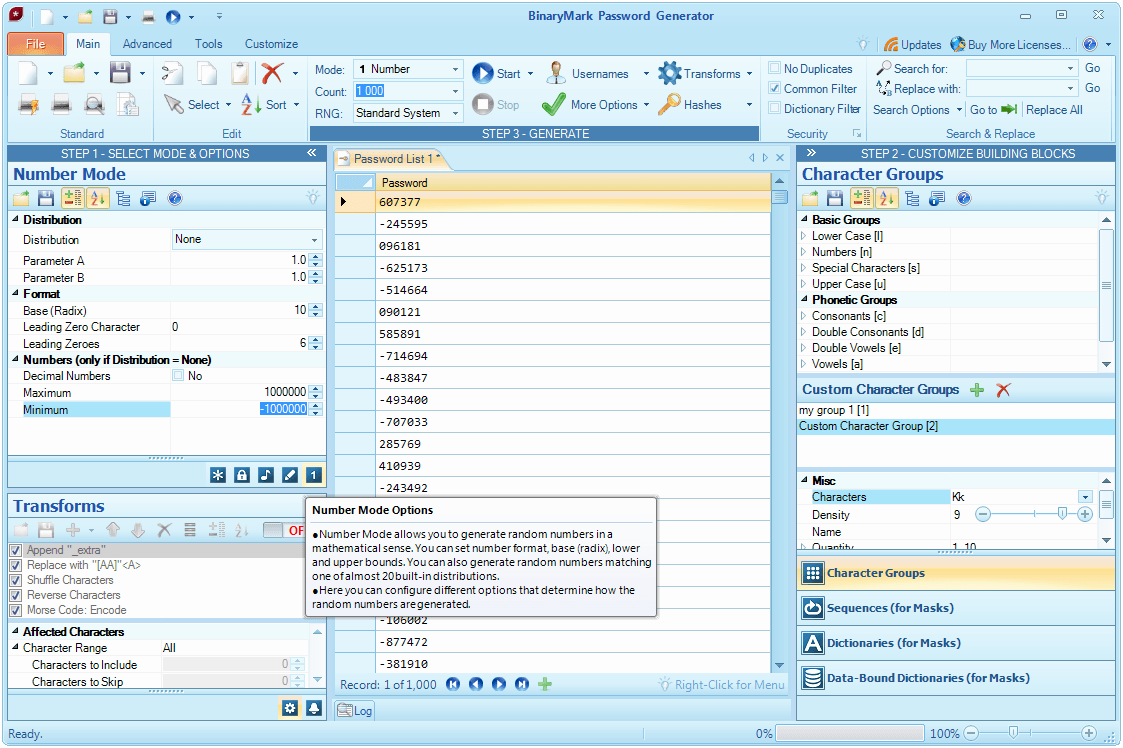Add a new Custom Character Group with plus icon

(975, 389)
